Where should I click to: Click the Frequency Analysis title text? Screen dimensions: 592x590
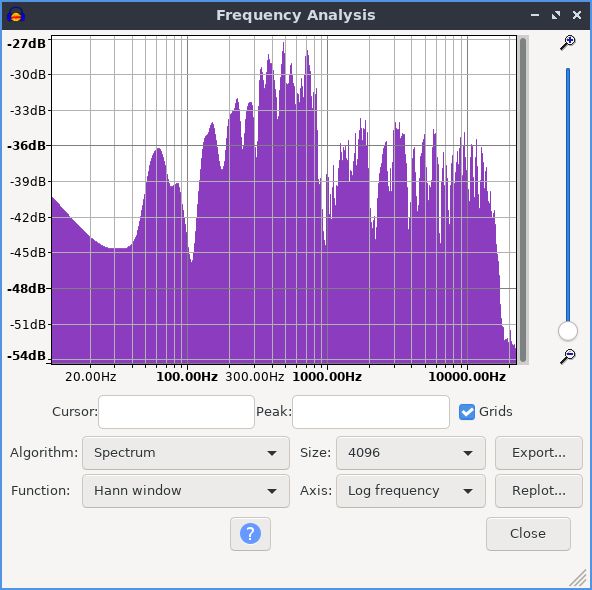296,15
